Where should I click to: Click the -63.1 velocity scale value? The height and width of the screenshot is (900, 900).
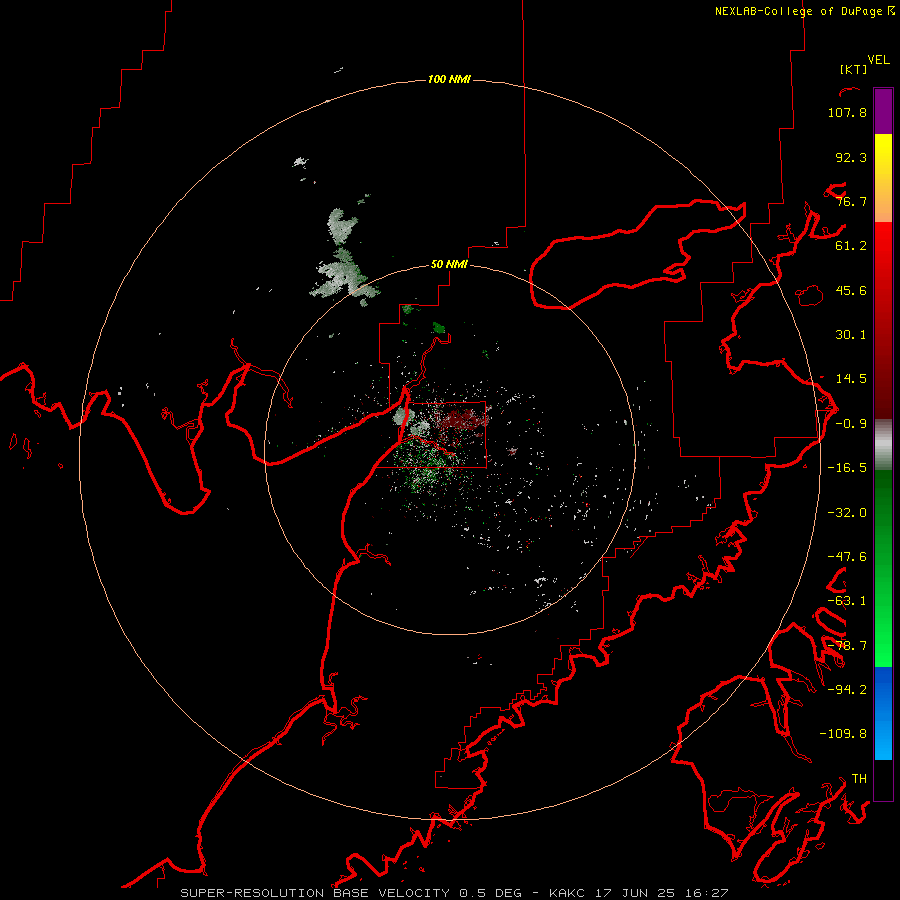847,601
